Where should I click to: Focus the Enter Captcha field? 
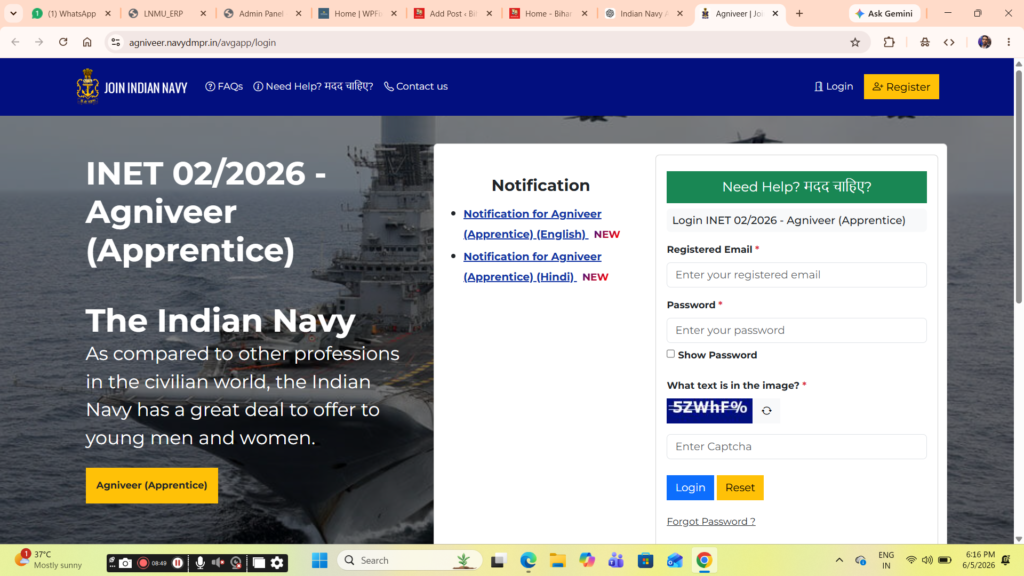[x=796, y=447]
